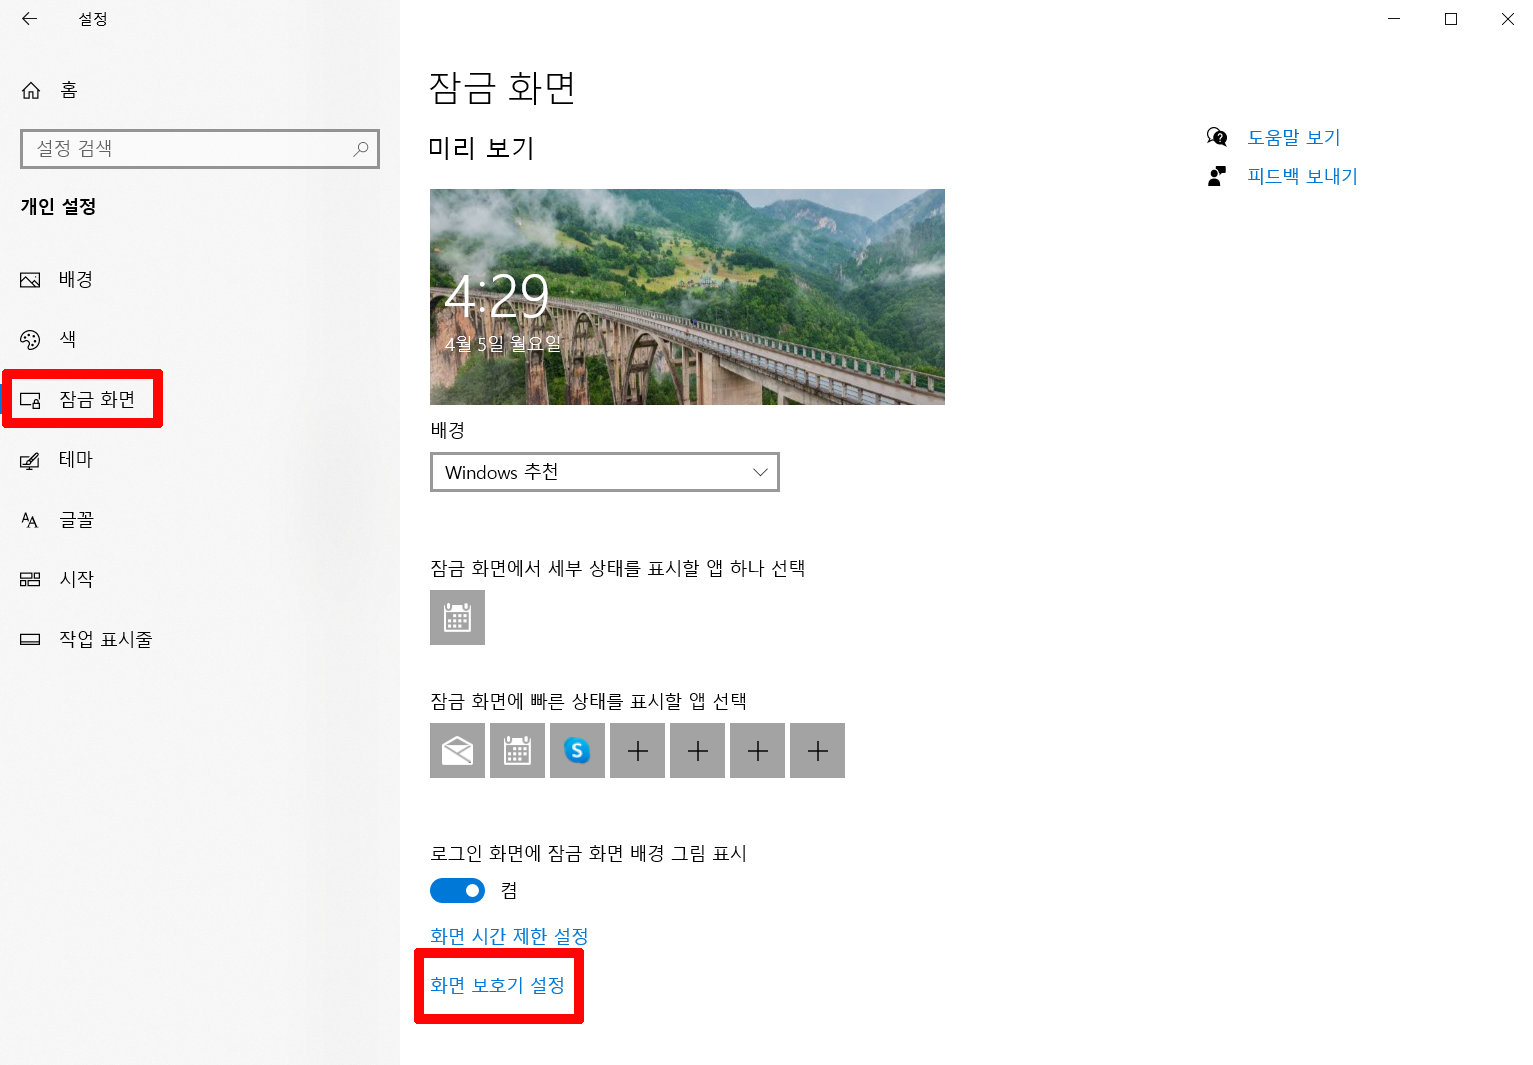This screenshot has height=1065, width=1533.
Task: Open the 색 colors settings page
Action: coord(68,340)
